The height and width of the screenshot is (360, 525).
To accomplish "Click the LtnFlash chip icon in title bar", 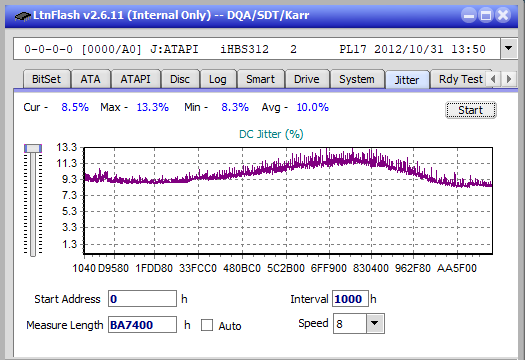I will (x=22, y=15).
